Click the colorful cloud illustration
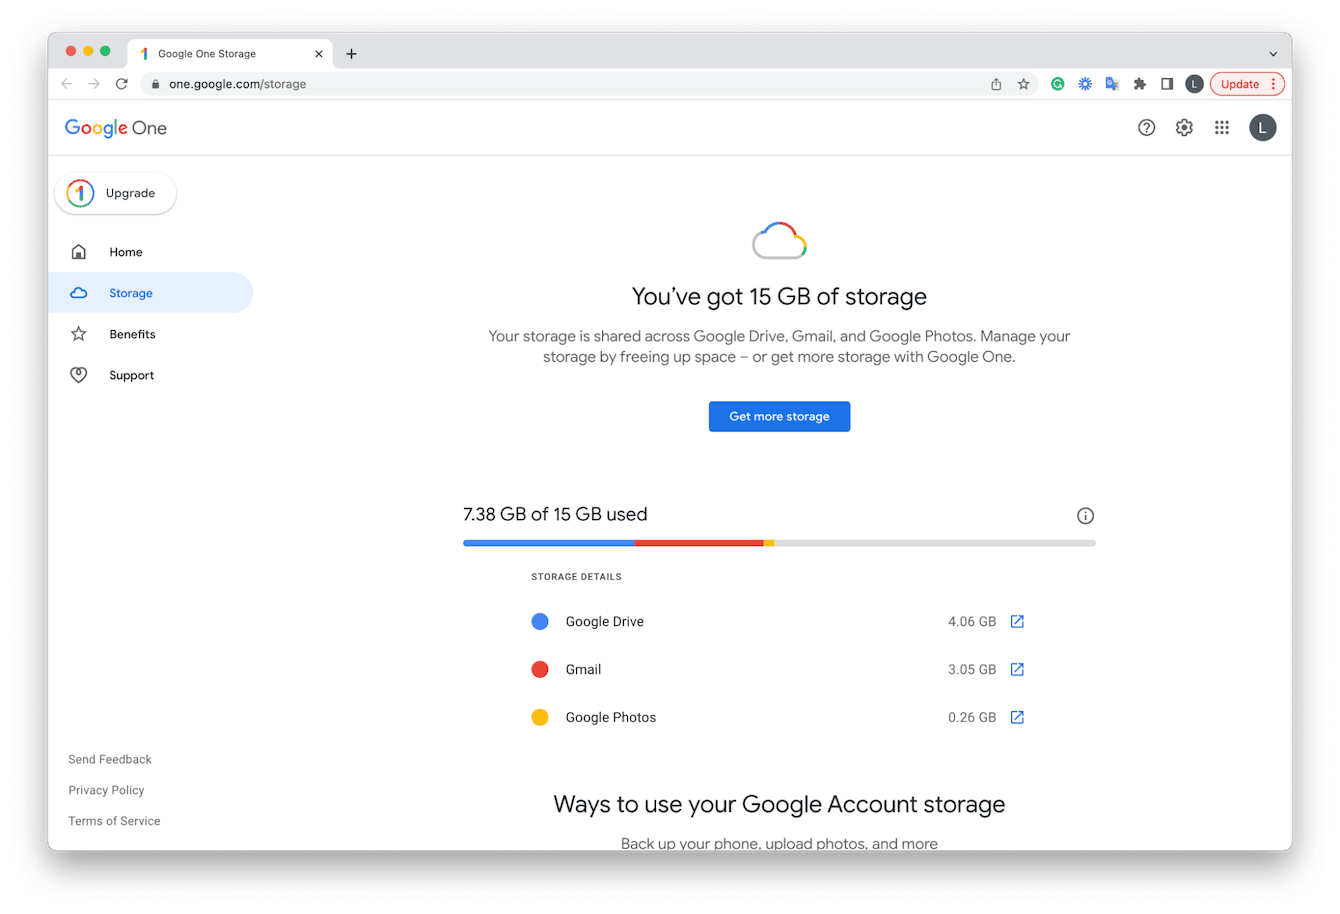 (779, 241)
